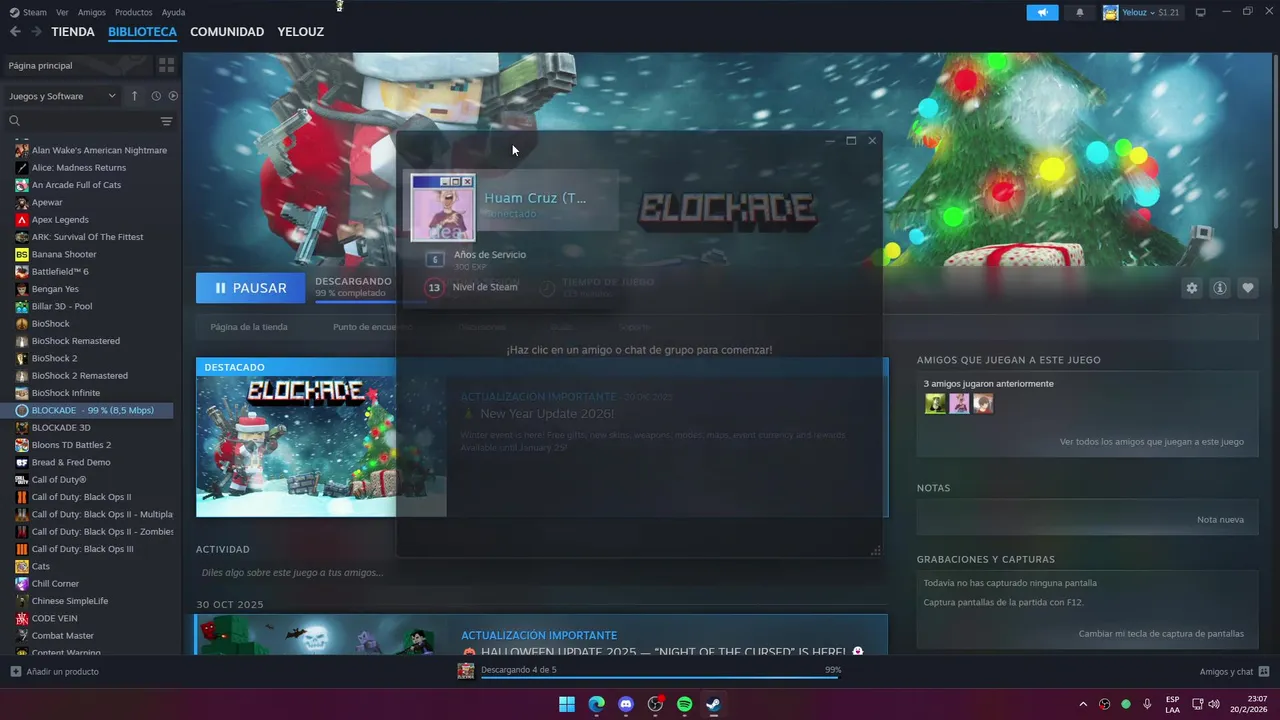
Task: Go forward with the right arrow
Action: click(36, 32)
